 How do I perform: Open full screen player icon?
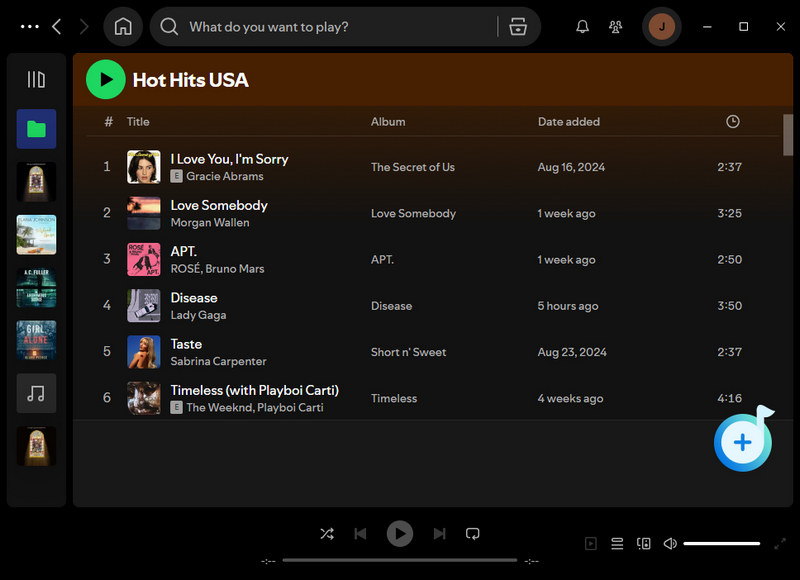point(780,544)
